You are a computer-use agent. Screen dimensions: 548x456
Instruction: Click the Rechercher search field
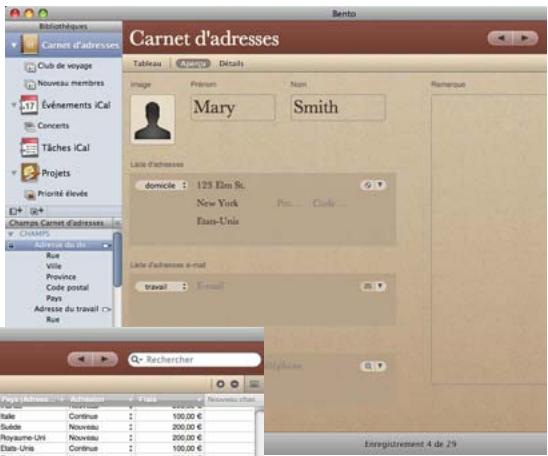tap(195, 360)
